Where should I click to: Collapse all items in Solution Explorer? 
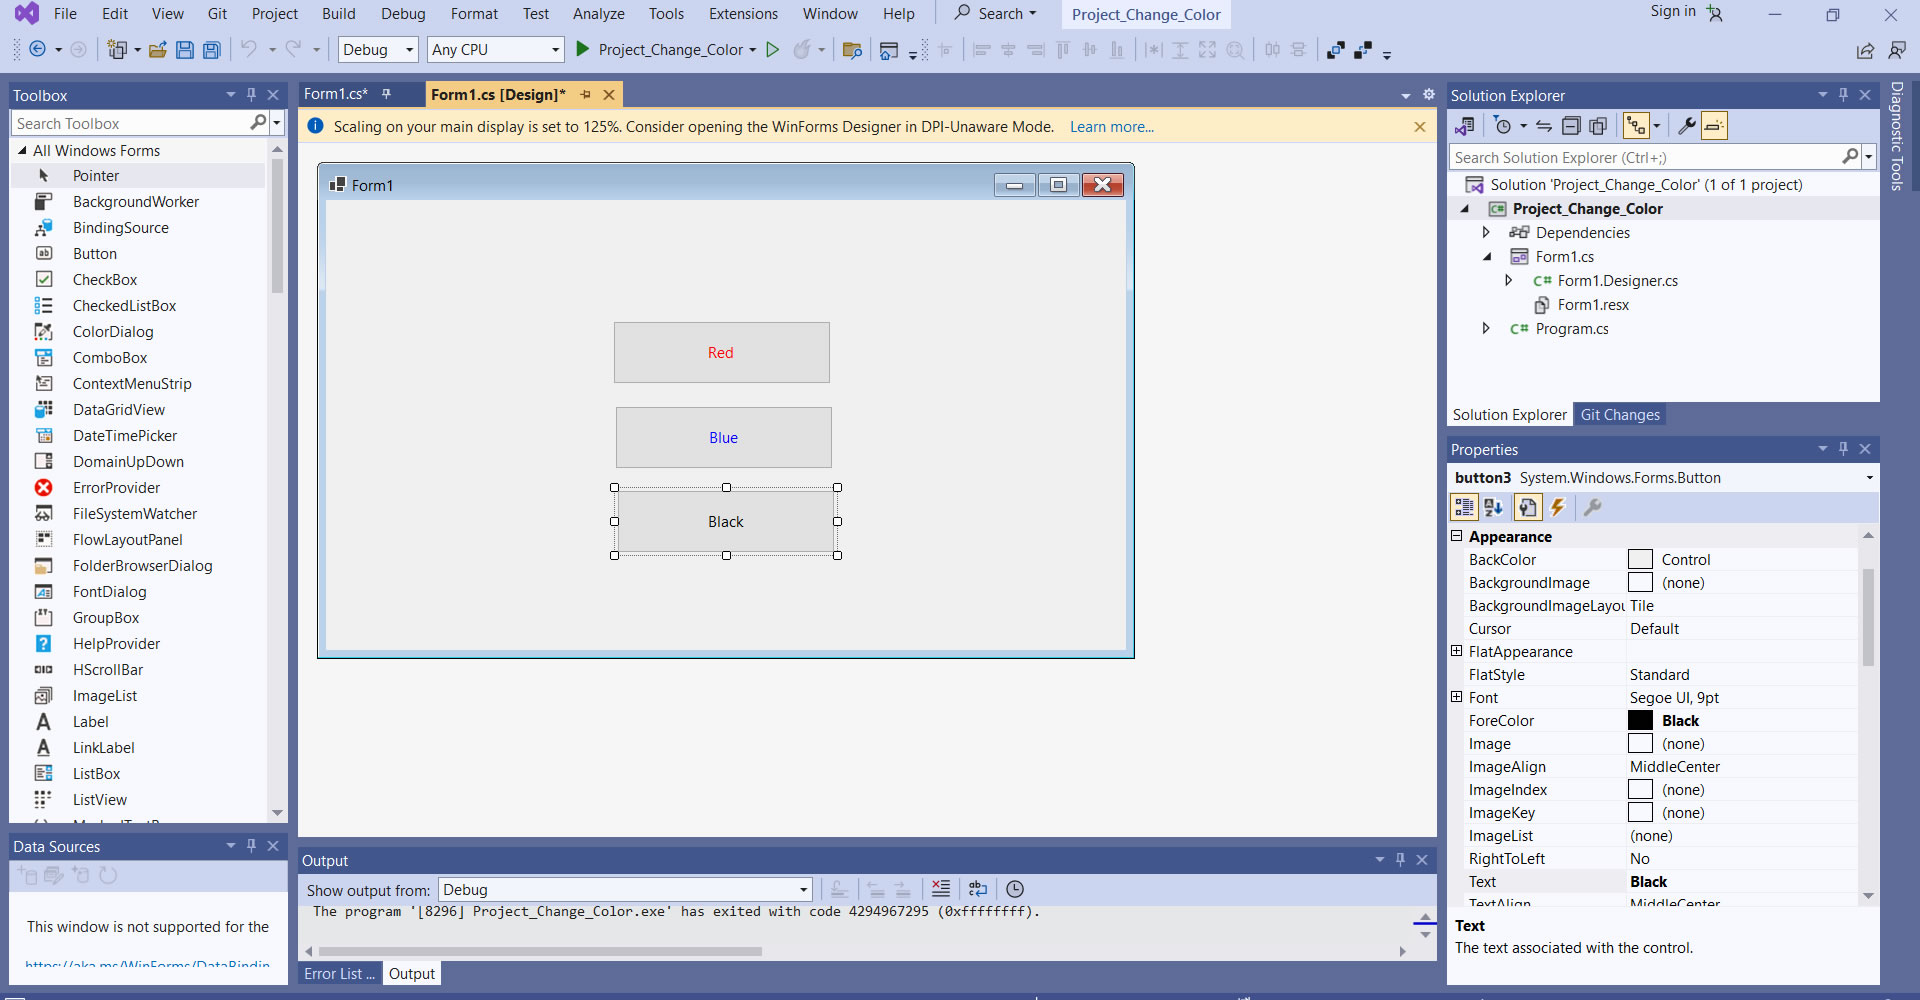pos(1571,126)
